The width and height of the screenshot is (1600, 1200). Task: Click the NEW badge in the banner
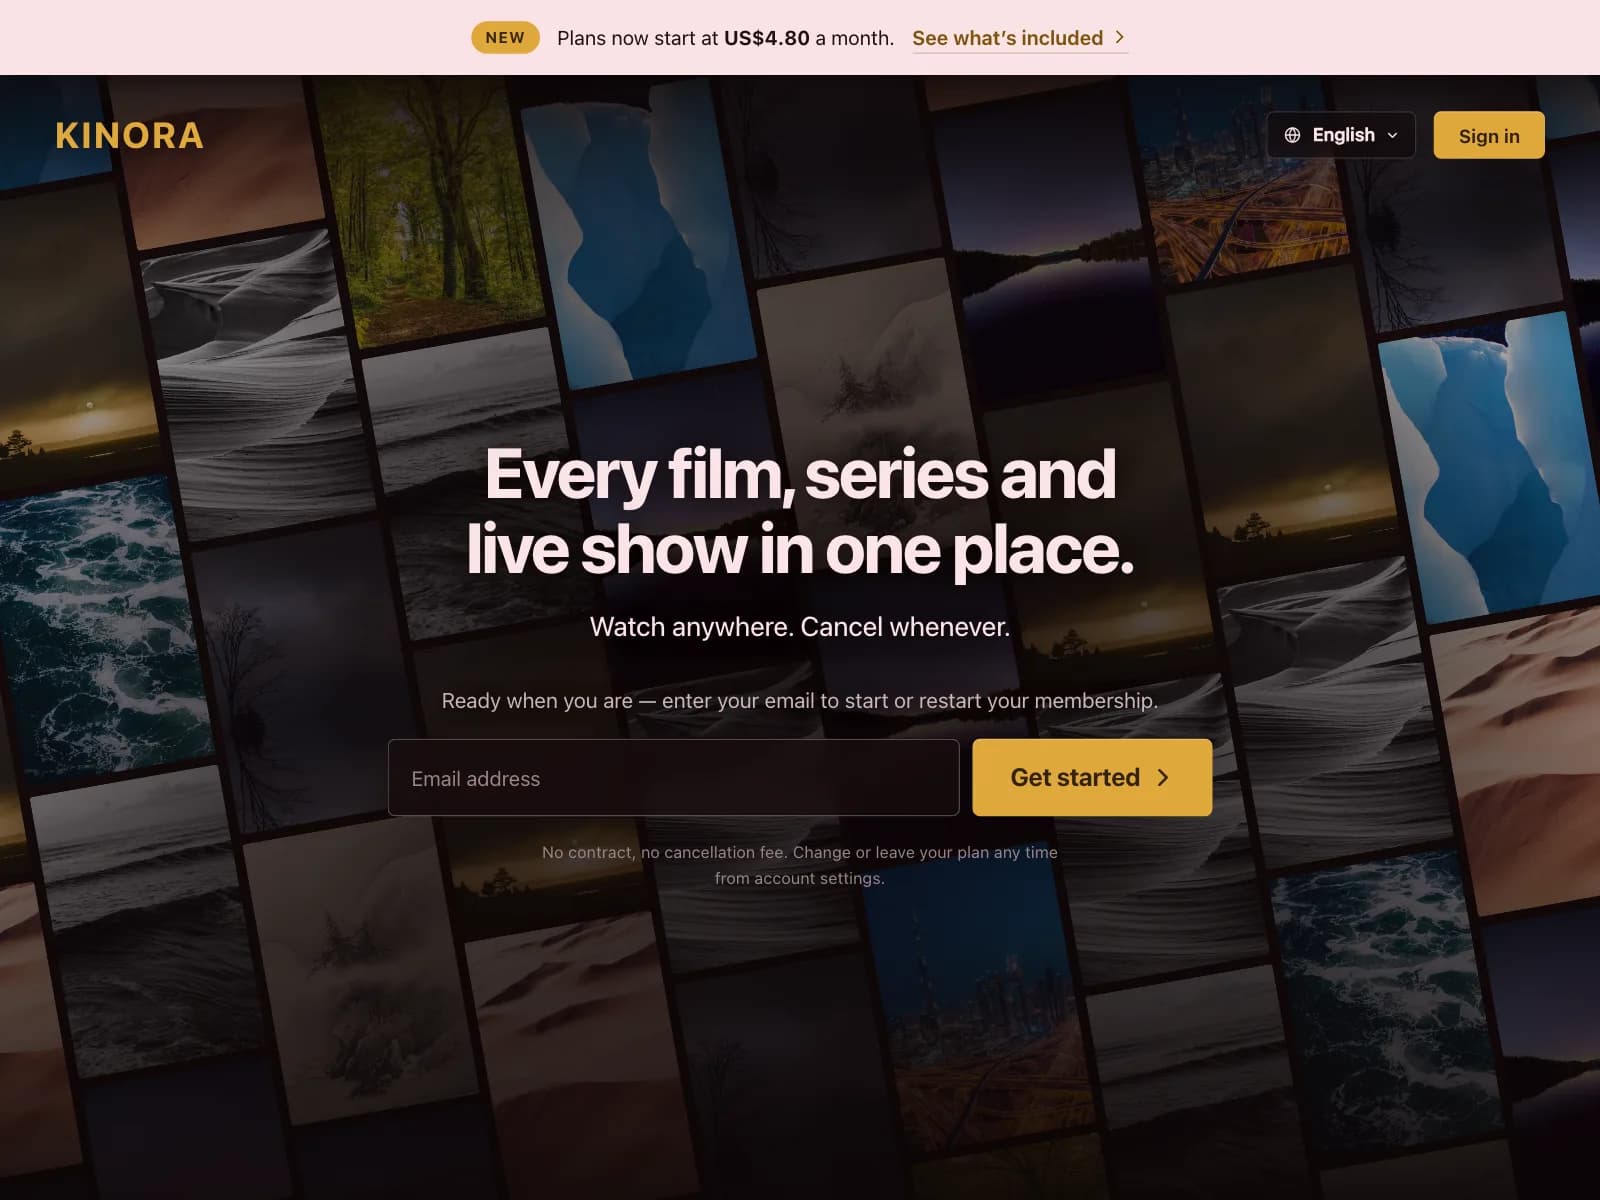point(505,37)
